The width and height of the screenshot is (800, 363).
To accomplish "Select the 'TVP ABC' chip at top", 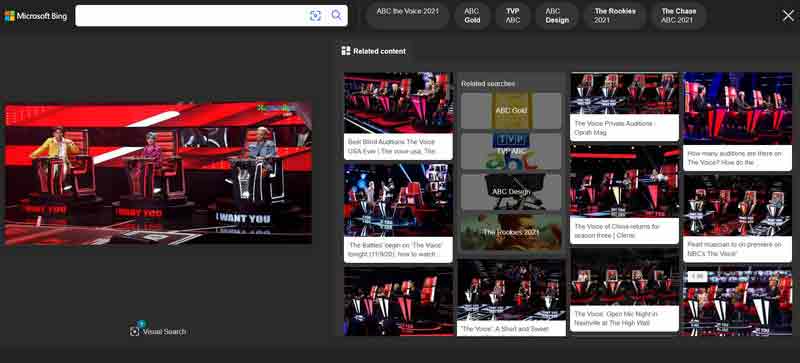I will (x=513, y=15).
